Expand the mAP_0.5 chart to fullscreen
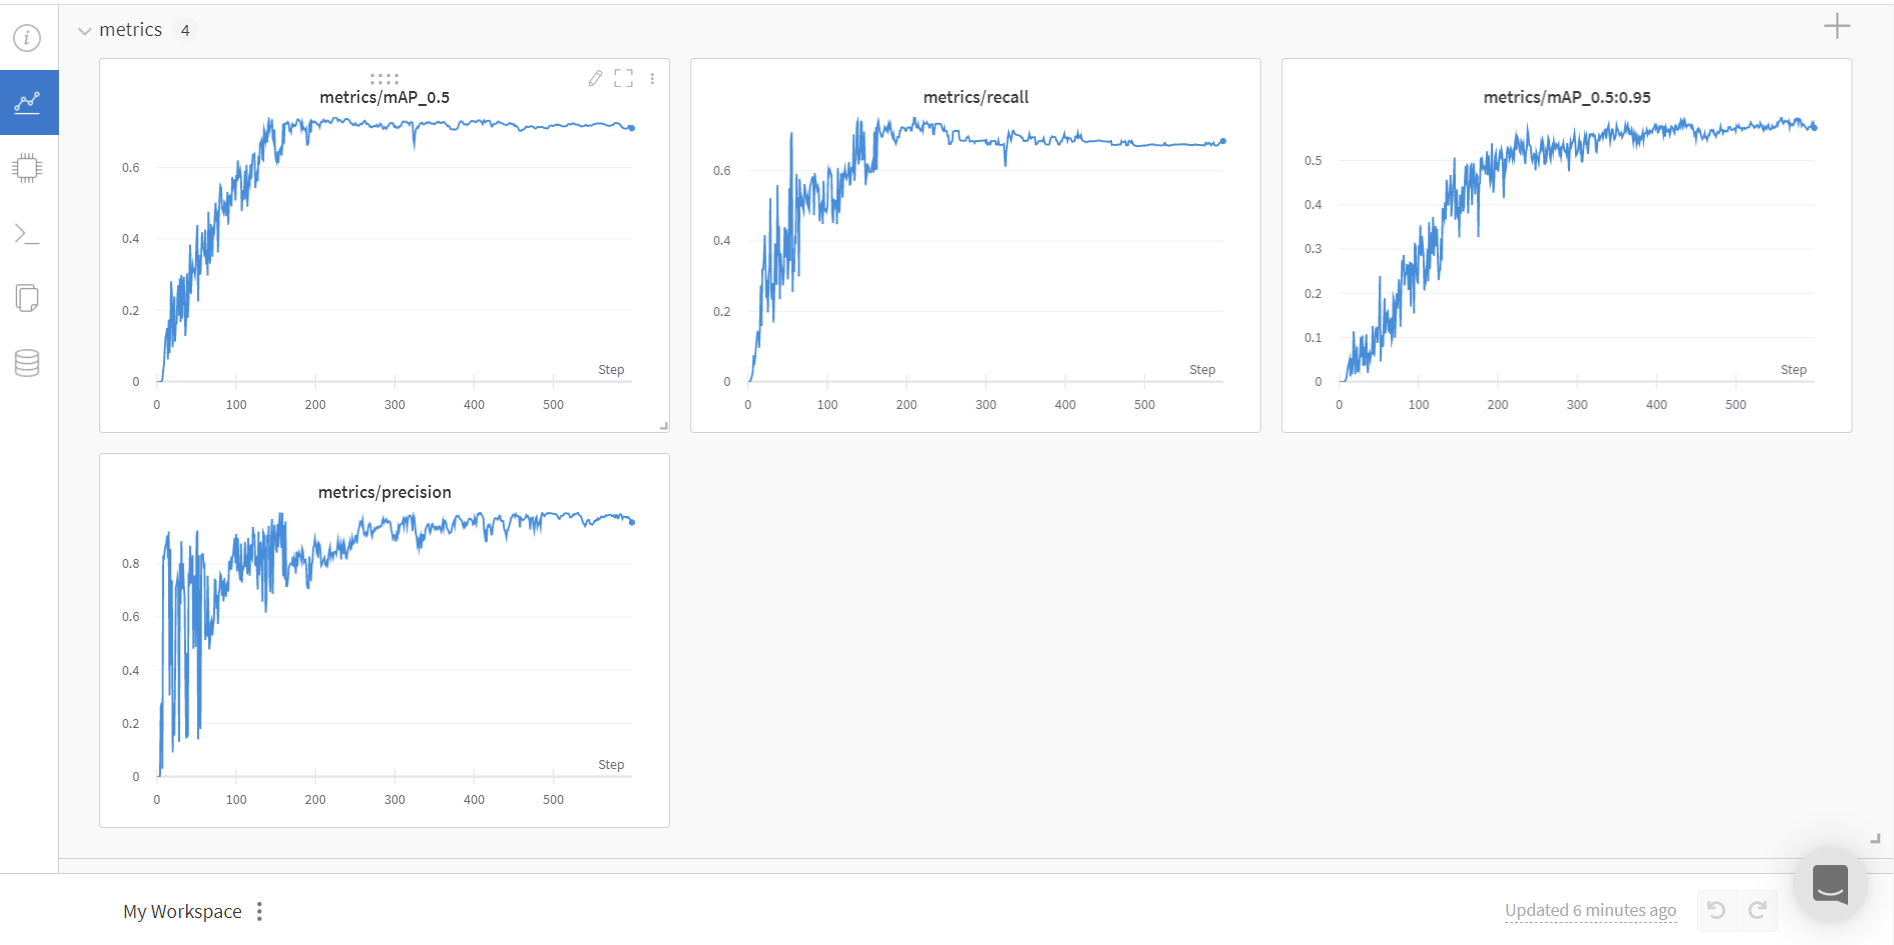 point(623,78)
